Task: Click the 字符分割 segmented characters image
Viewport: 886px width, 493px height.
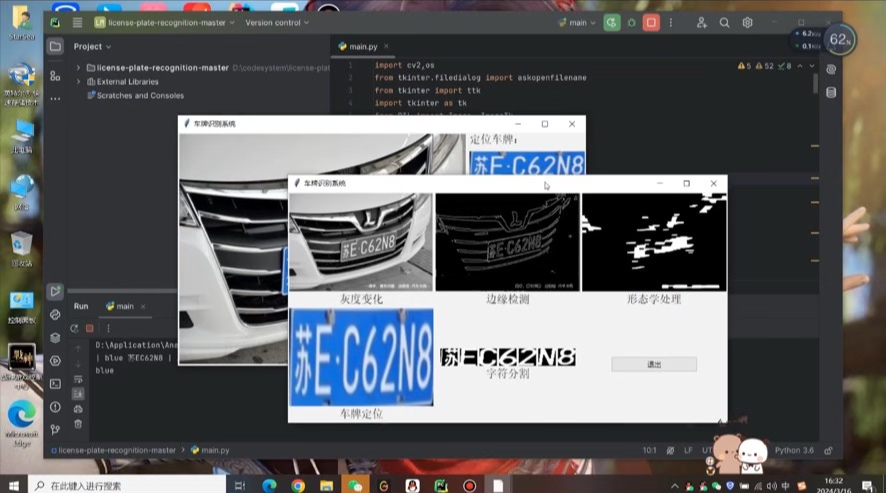Action: [507, 357]
